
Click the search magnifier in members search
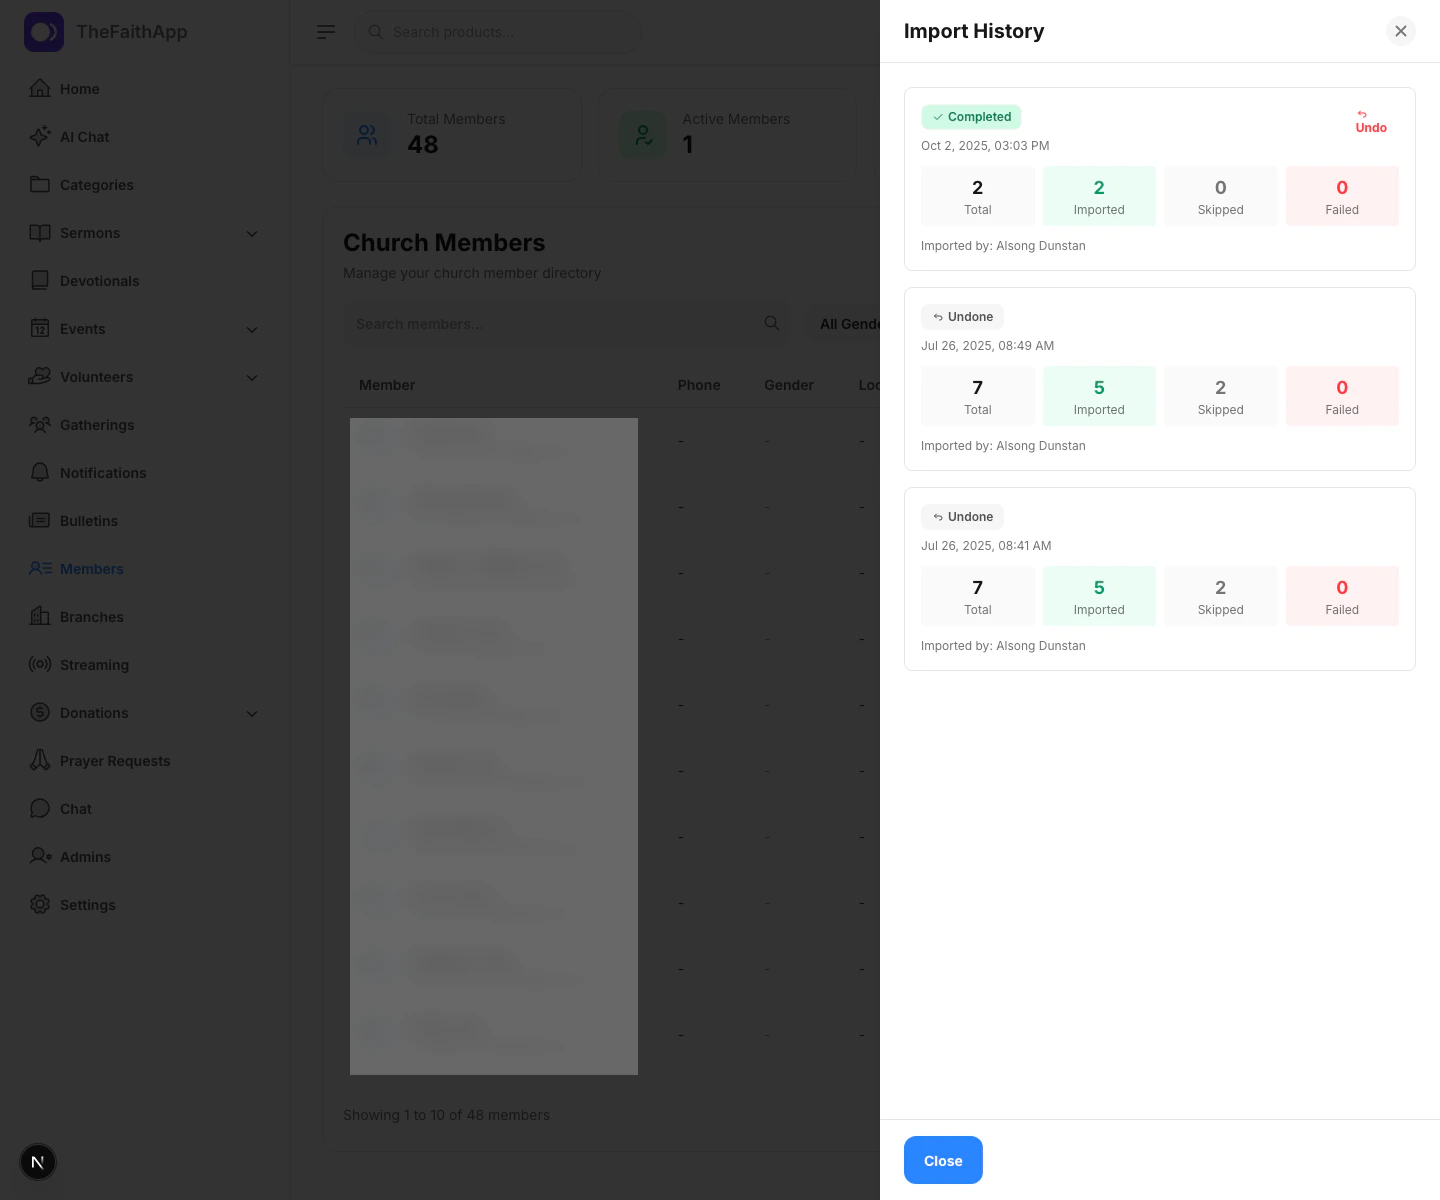click(x=772, y=323)
